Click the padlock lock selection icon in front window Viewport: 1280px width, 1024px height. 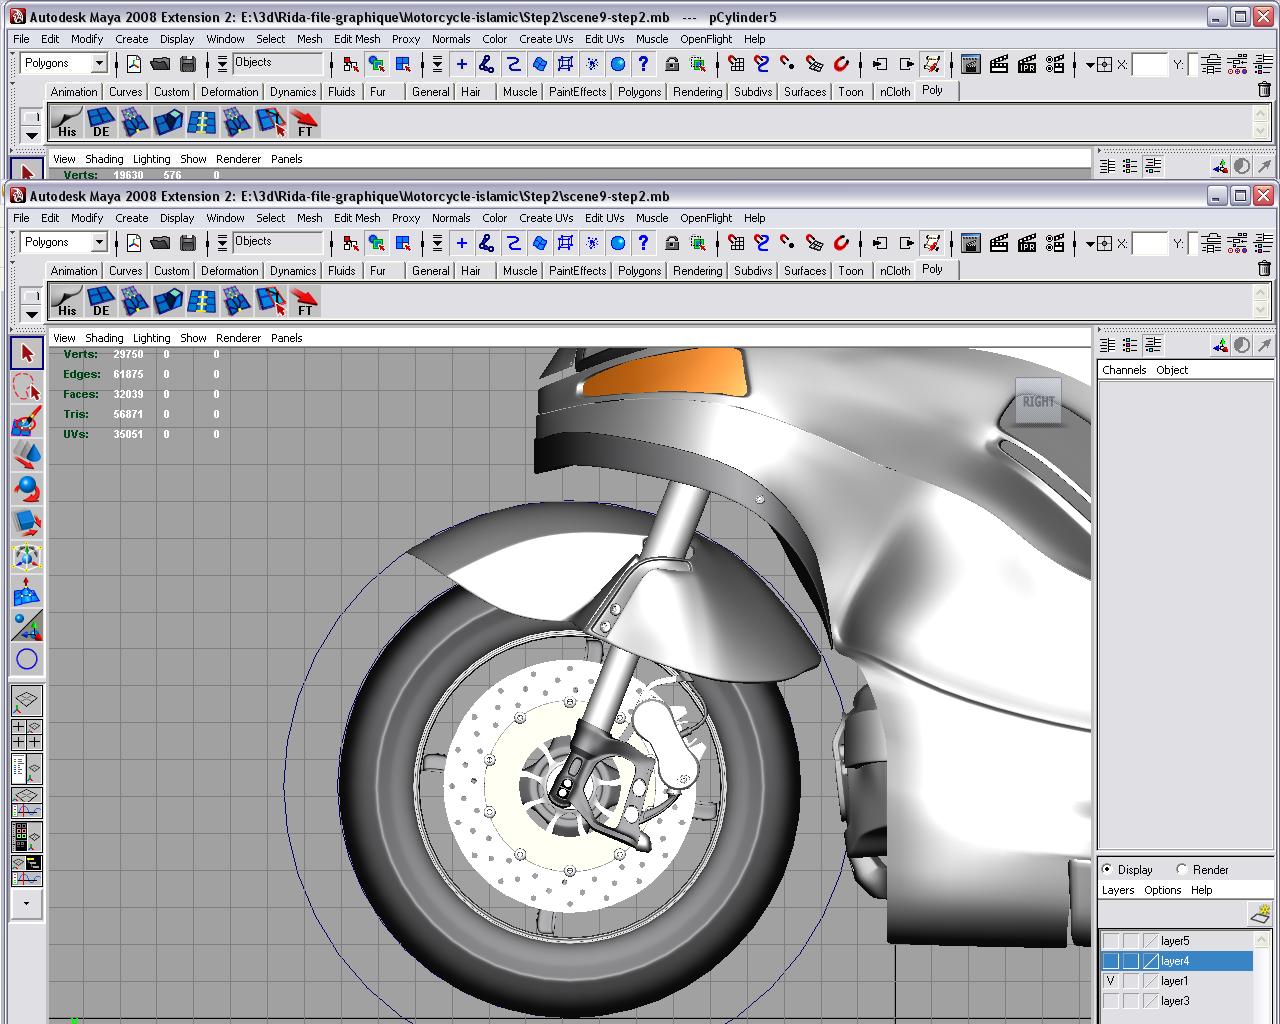[672, 243]
